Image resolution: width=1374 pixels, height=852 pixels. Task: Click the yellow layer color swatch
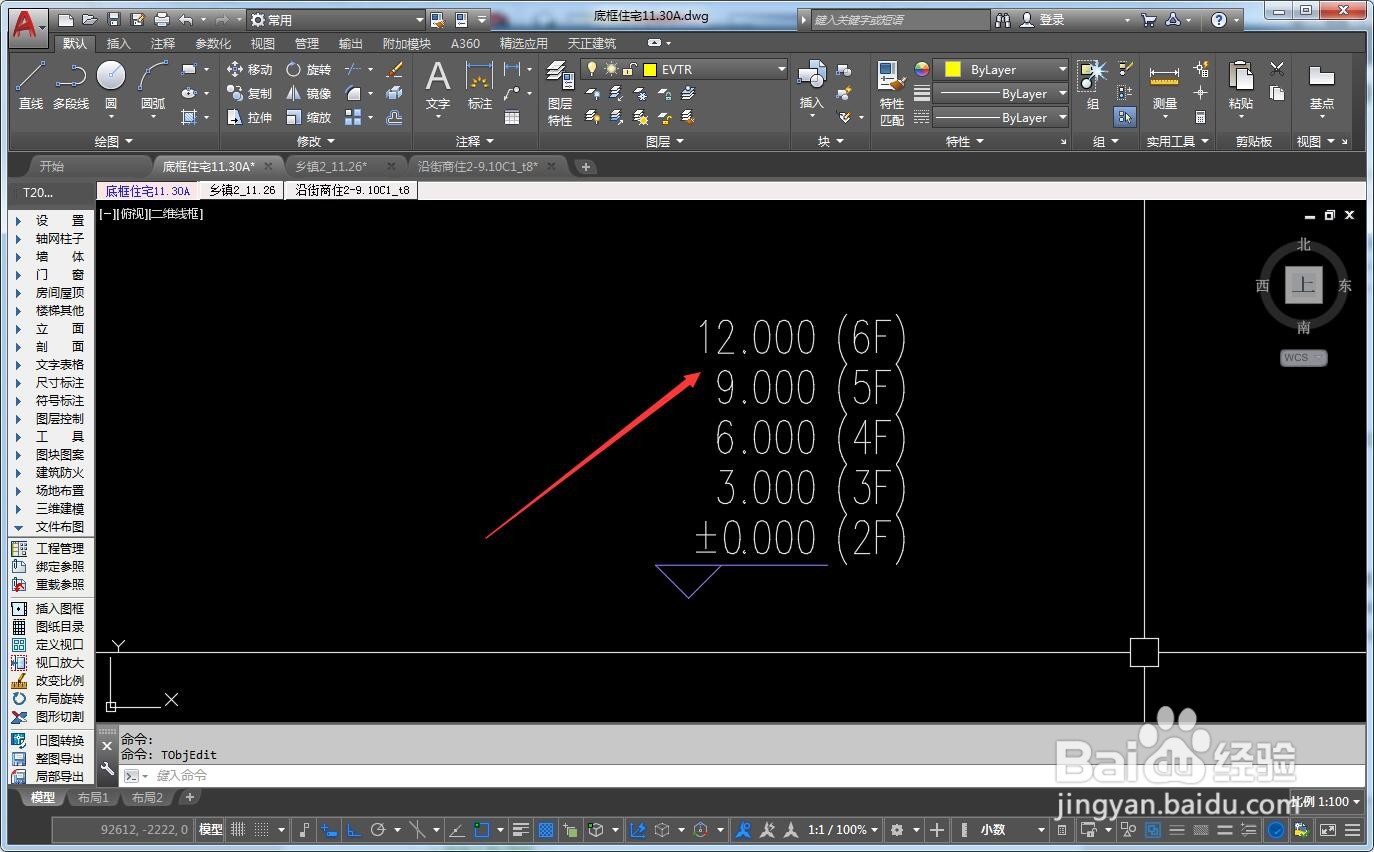click(x=650, y=69)
